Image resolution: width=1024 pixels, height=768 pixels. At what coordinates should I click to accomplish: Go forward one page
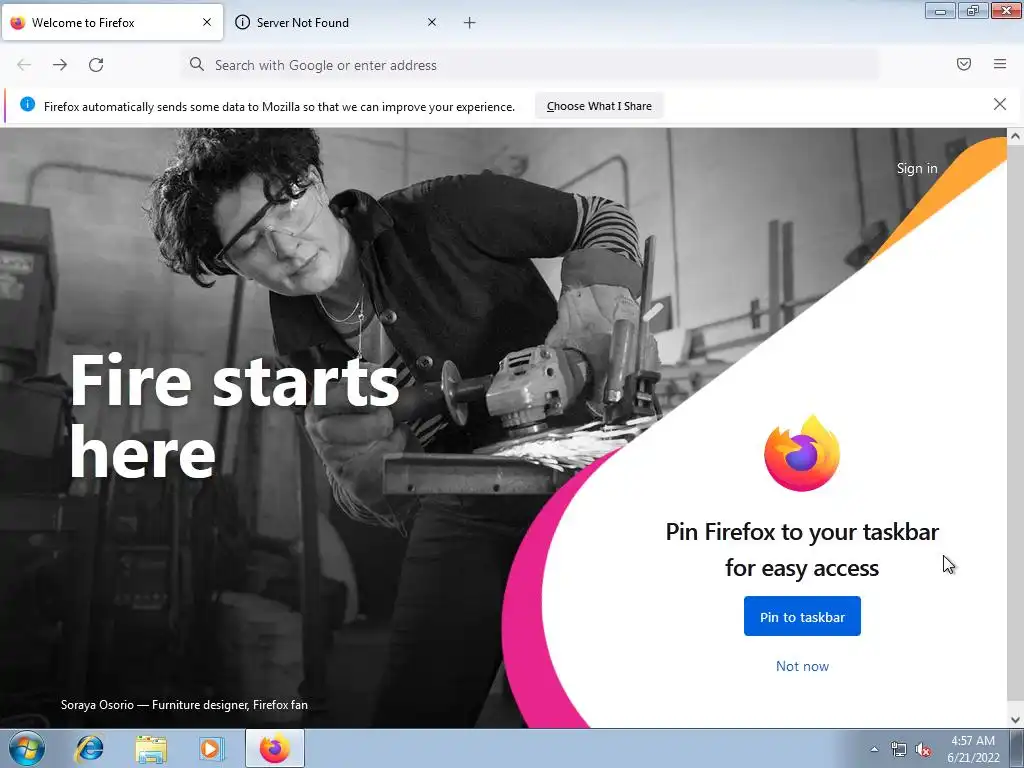tap(60, 65)
